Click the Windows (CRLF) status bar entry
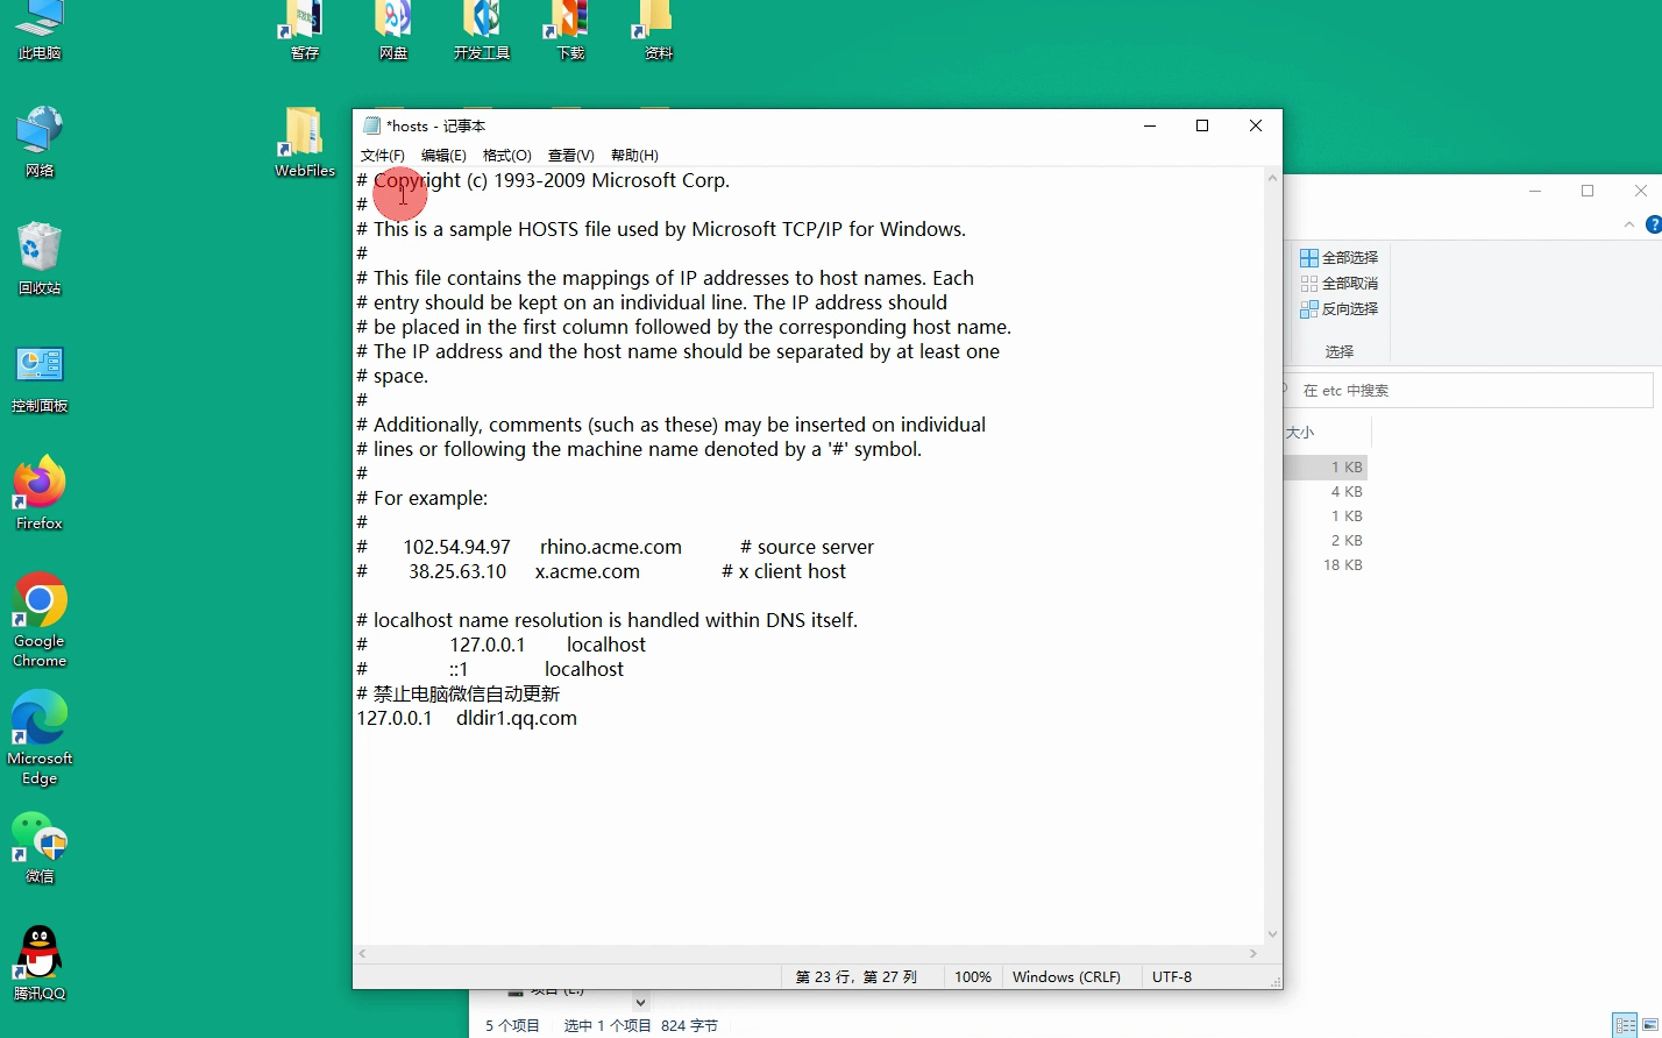Viewport: 1662px width, 1038px height. [1066, 977]
